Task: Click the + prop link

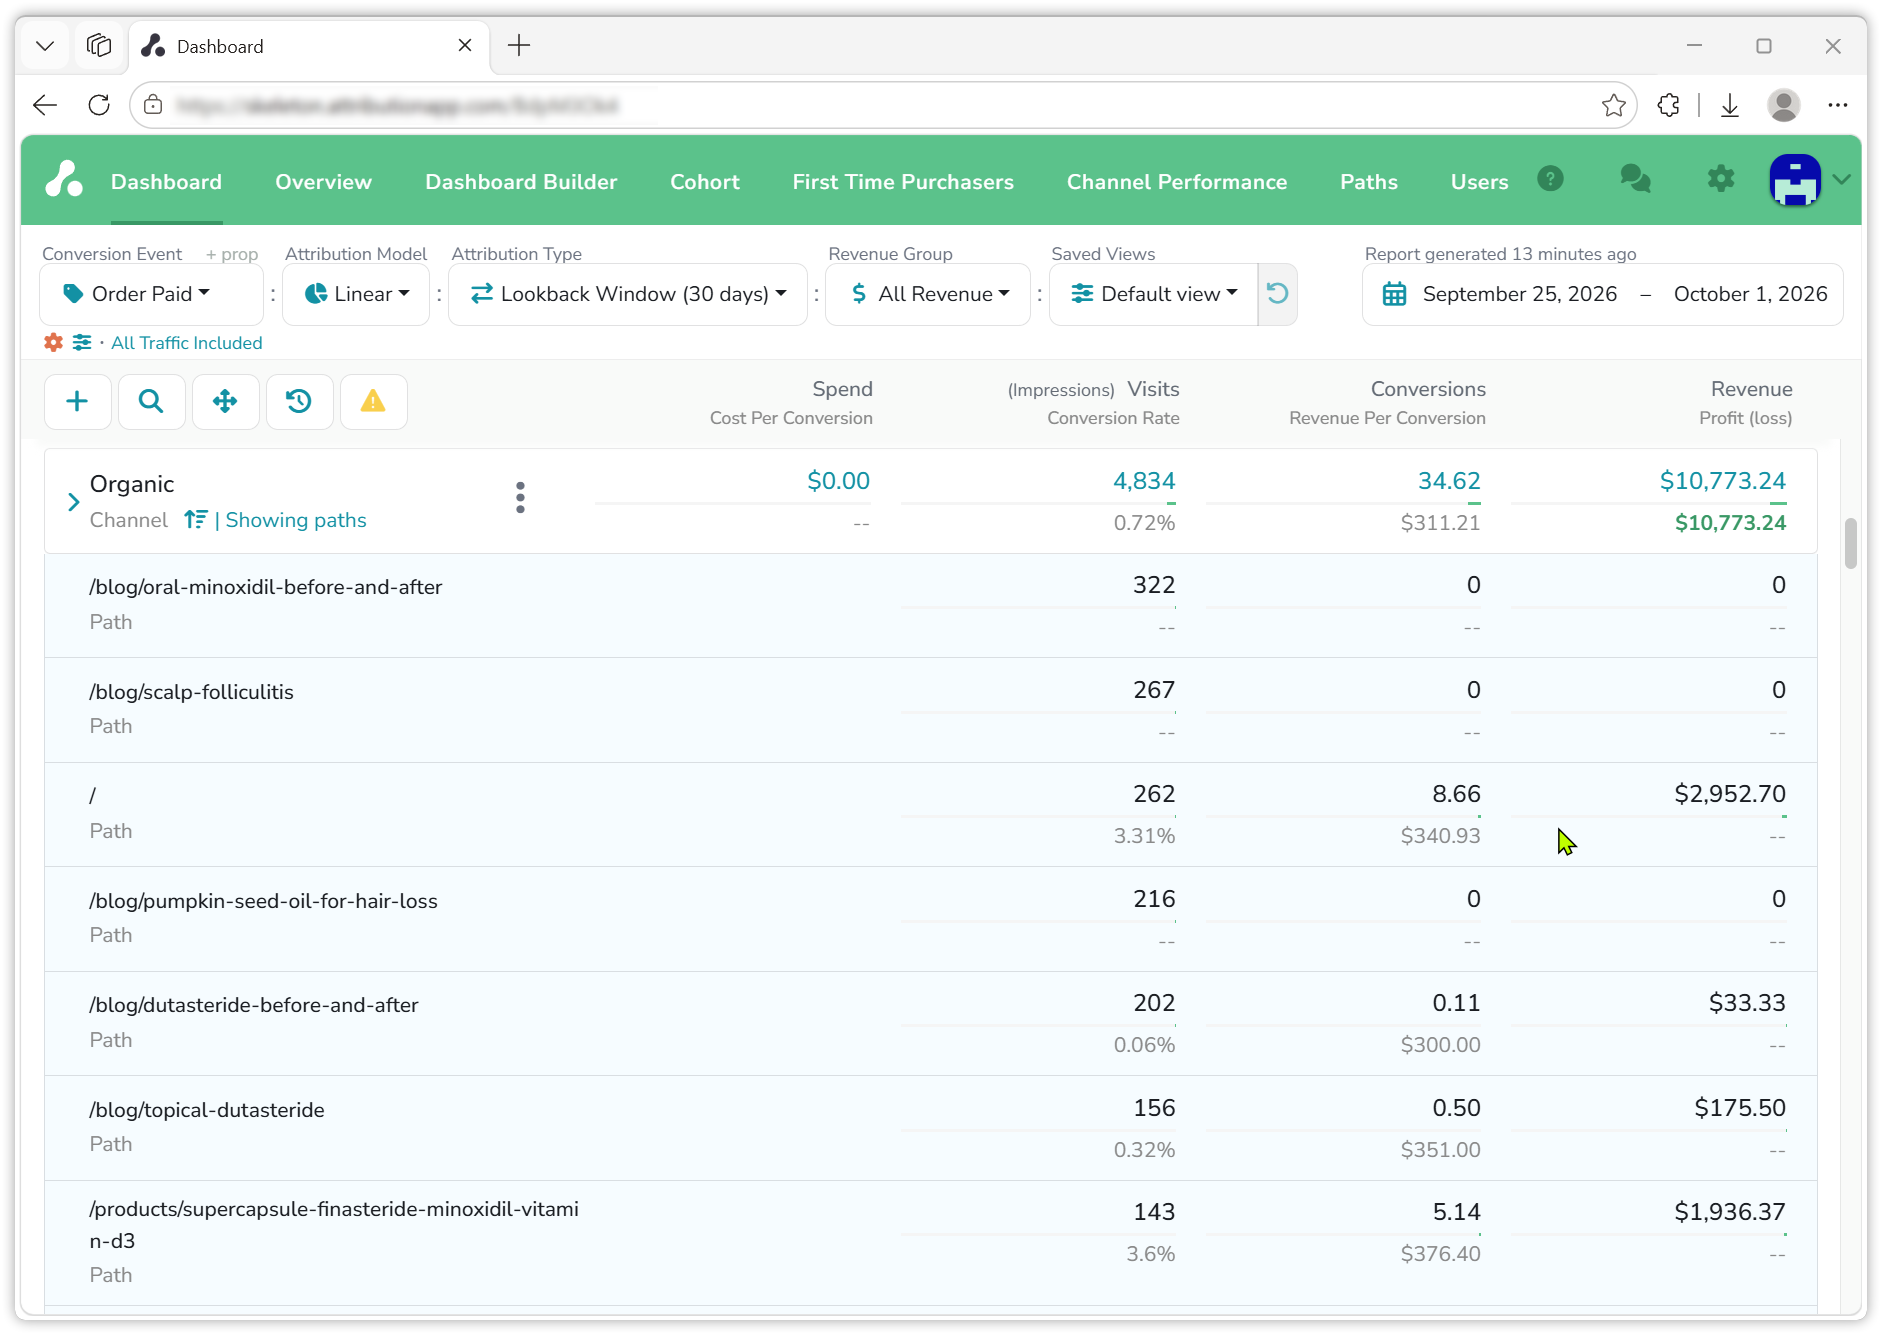Action: tap(232, 254)
